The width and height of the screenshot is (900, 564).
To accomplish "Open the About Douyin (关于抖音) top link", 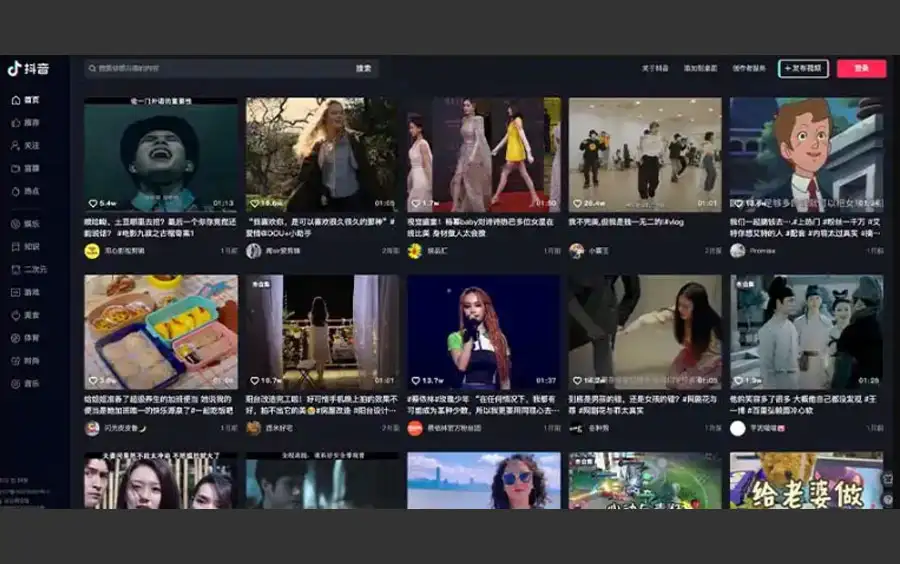I will (x=655, y=69).
